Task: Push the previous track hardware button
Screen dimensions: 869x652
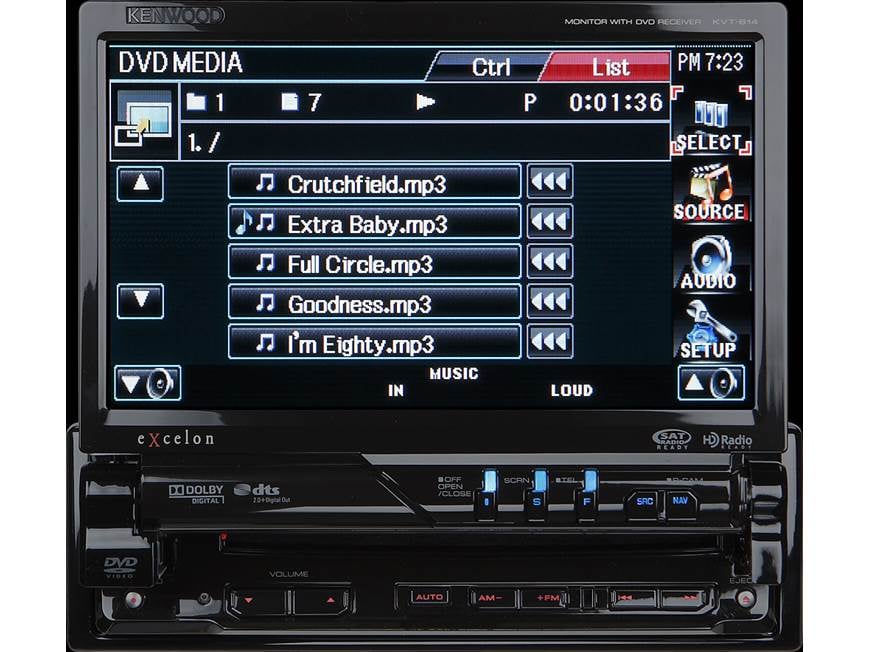Action: pos(632,598)
